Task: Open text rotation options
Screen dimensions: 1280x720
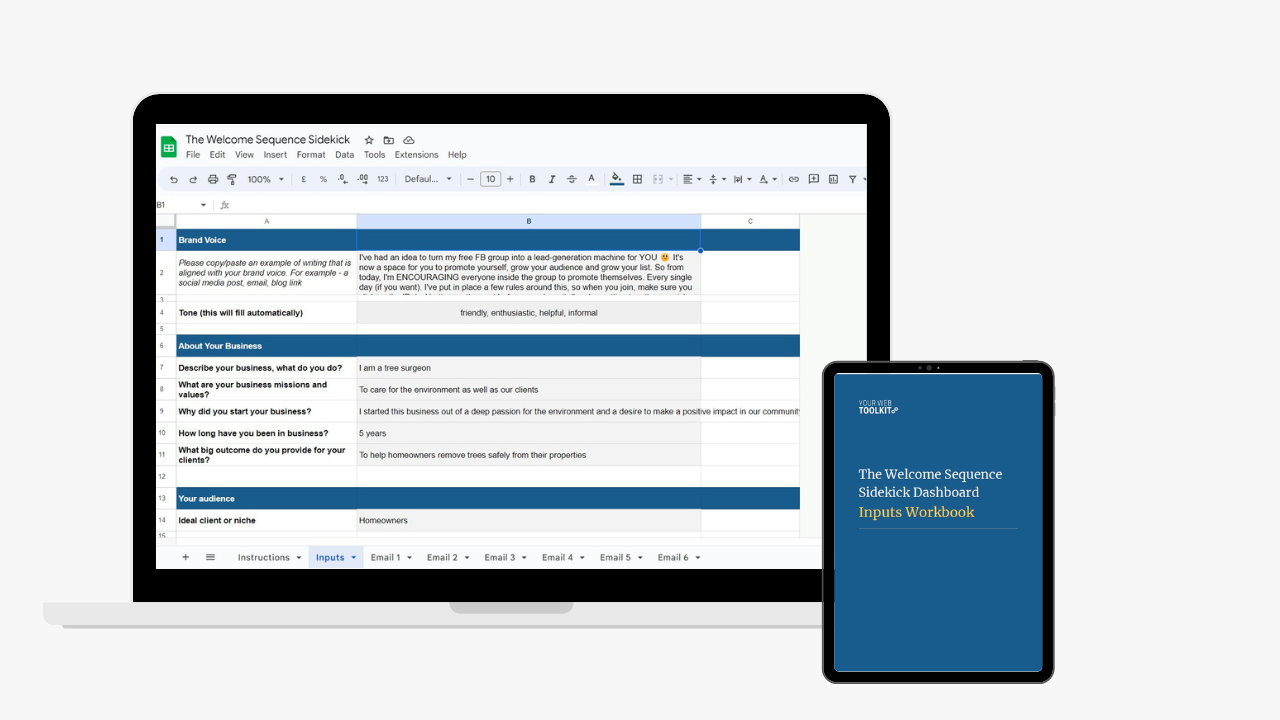Action: (767, 180)
